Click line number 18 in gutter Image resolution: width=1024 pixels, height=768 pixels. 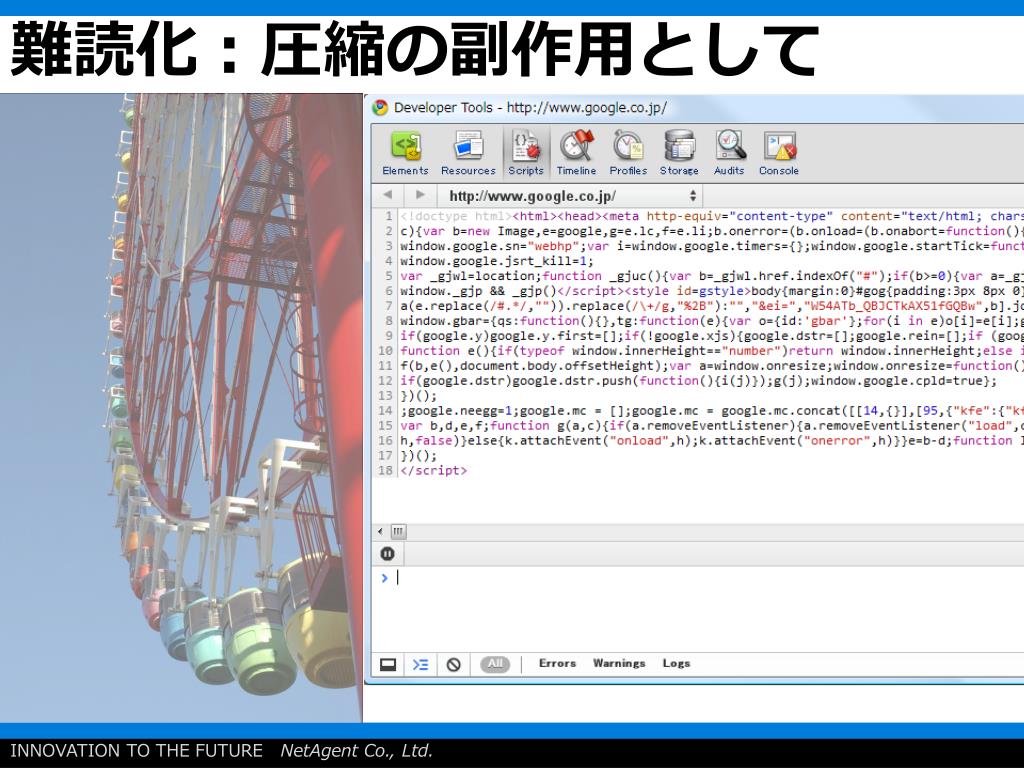(x=385, y=470)
